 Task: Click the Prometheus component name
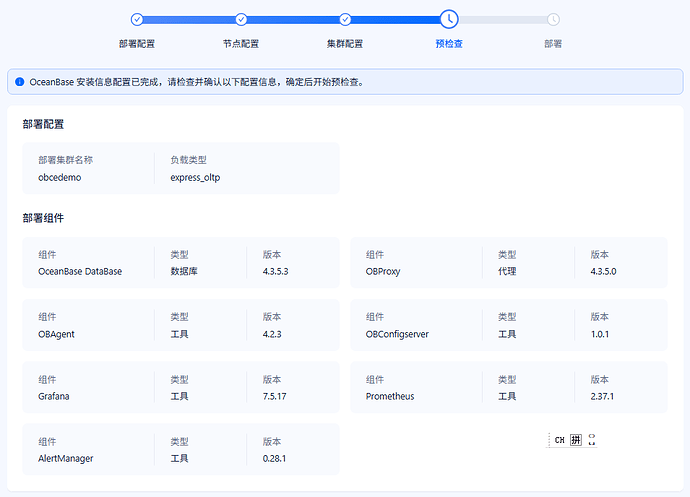390,396
